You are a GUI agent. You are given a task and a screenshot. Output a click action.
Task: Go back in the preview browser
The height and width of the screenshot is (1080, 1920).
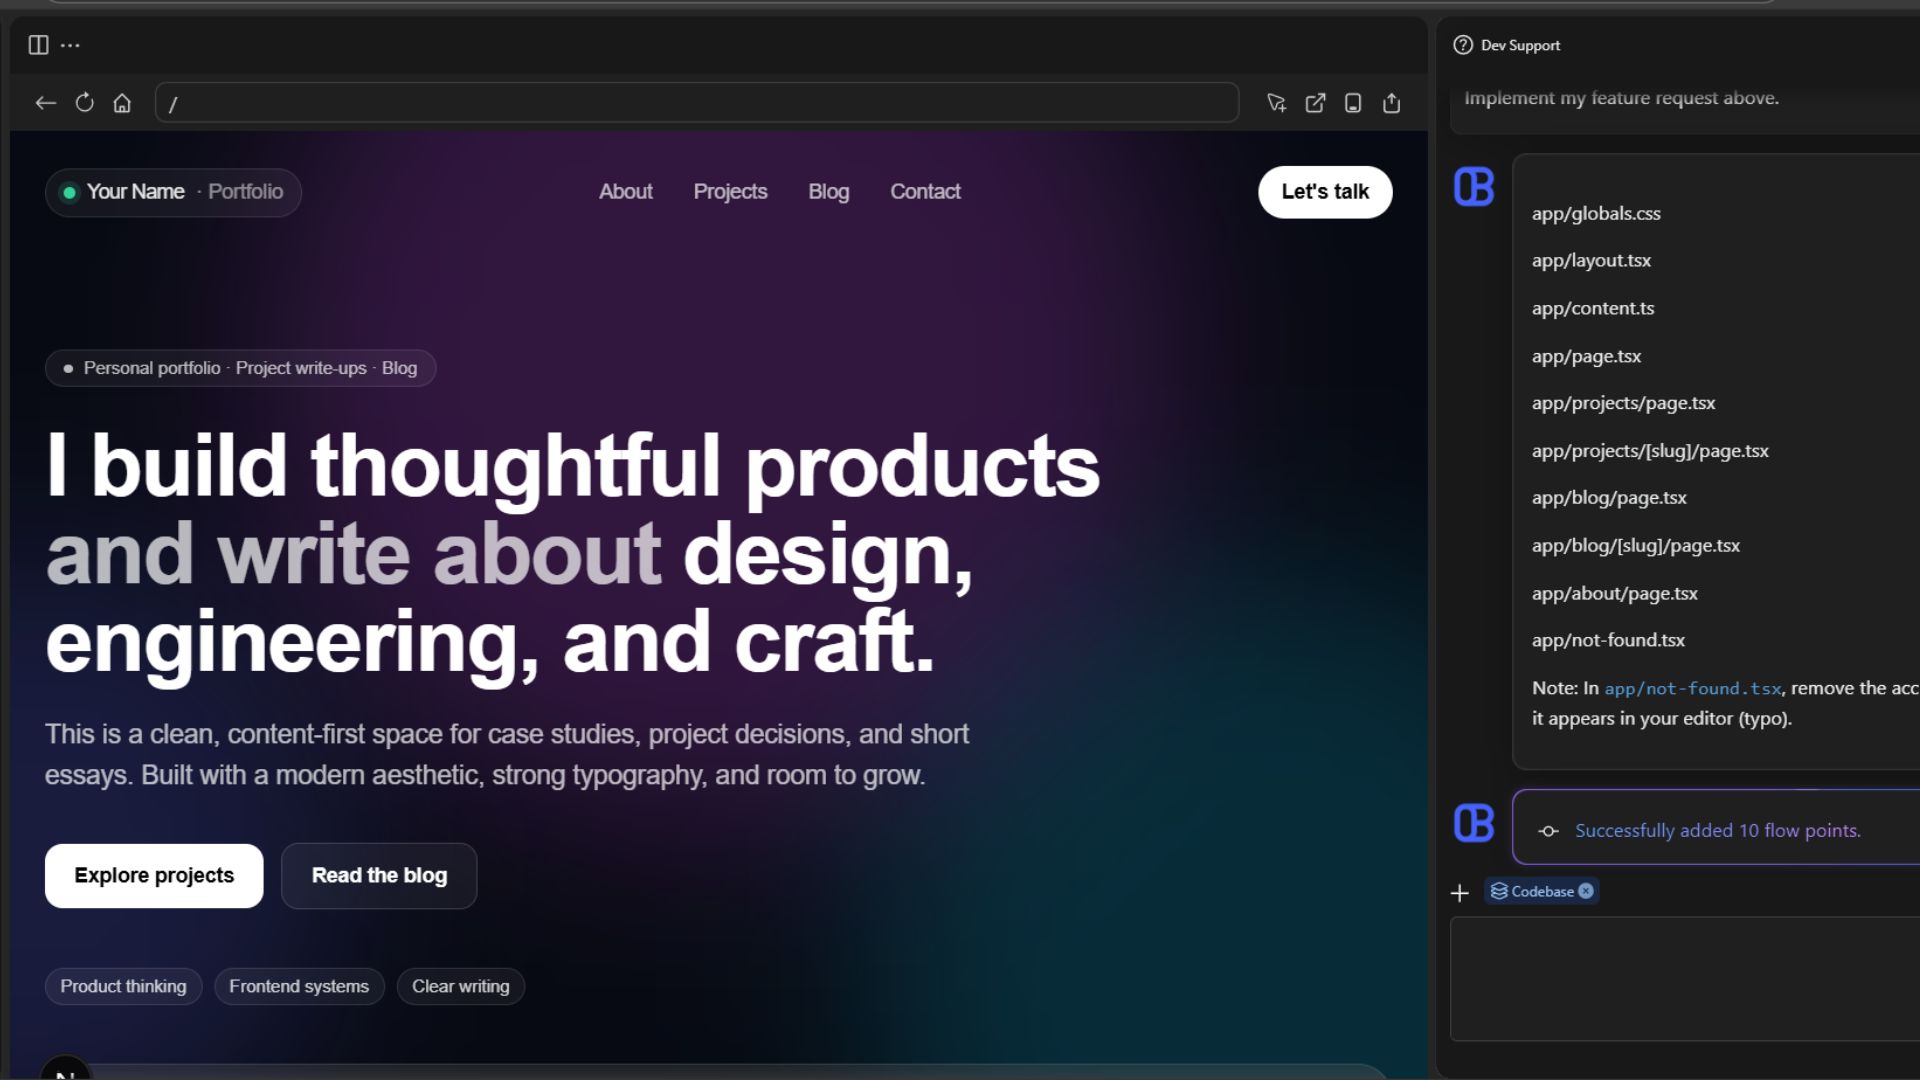[x=46, y=103]
